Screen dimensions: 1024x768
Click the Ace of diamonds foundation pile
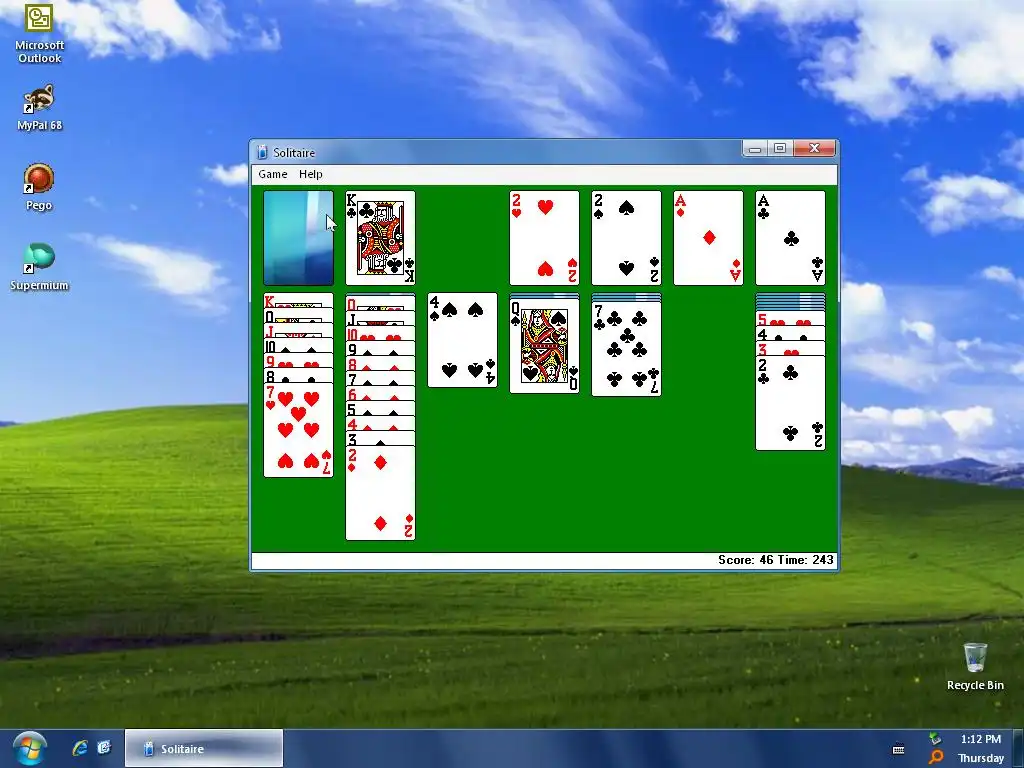(x=708, y=238)
